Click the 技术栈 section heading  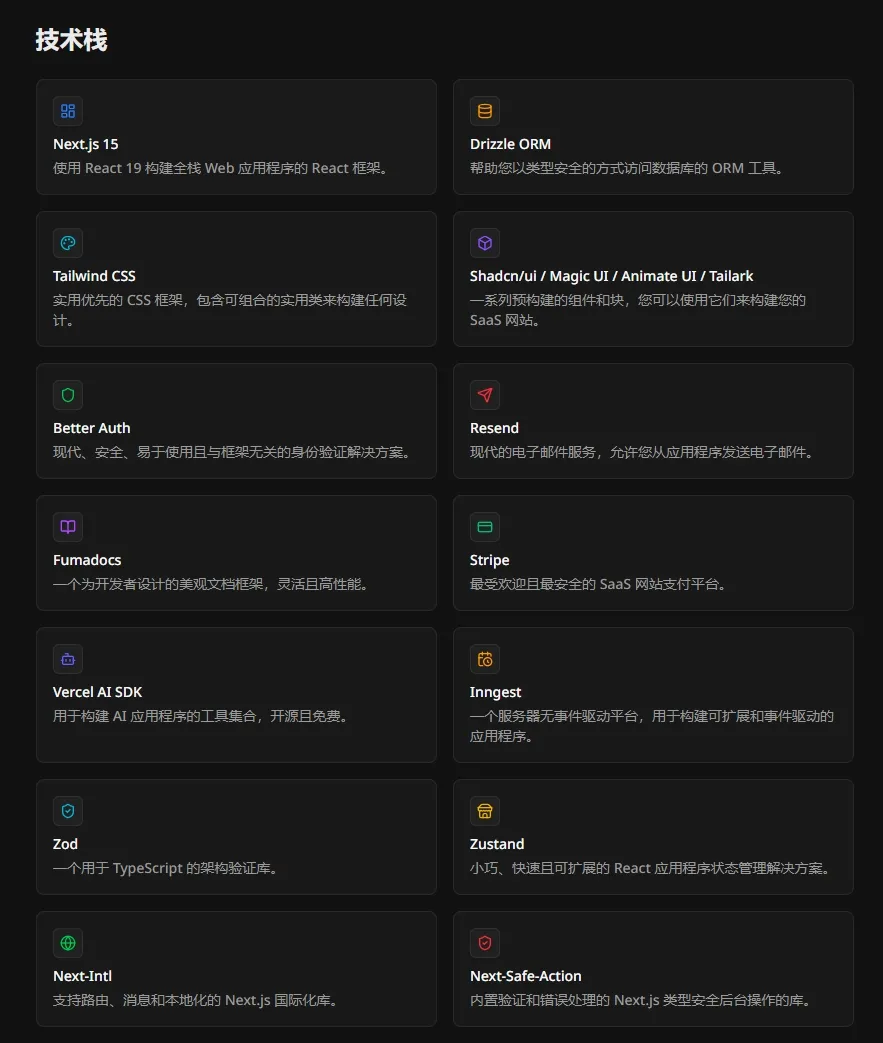[71, 40]
